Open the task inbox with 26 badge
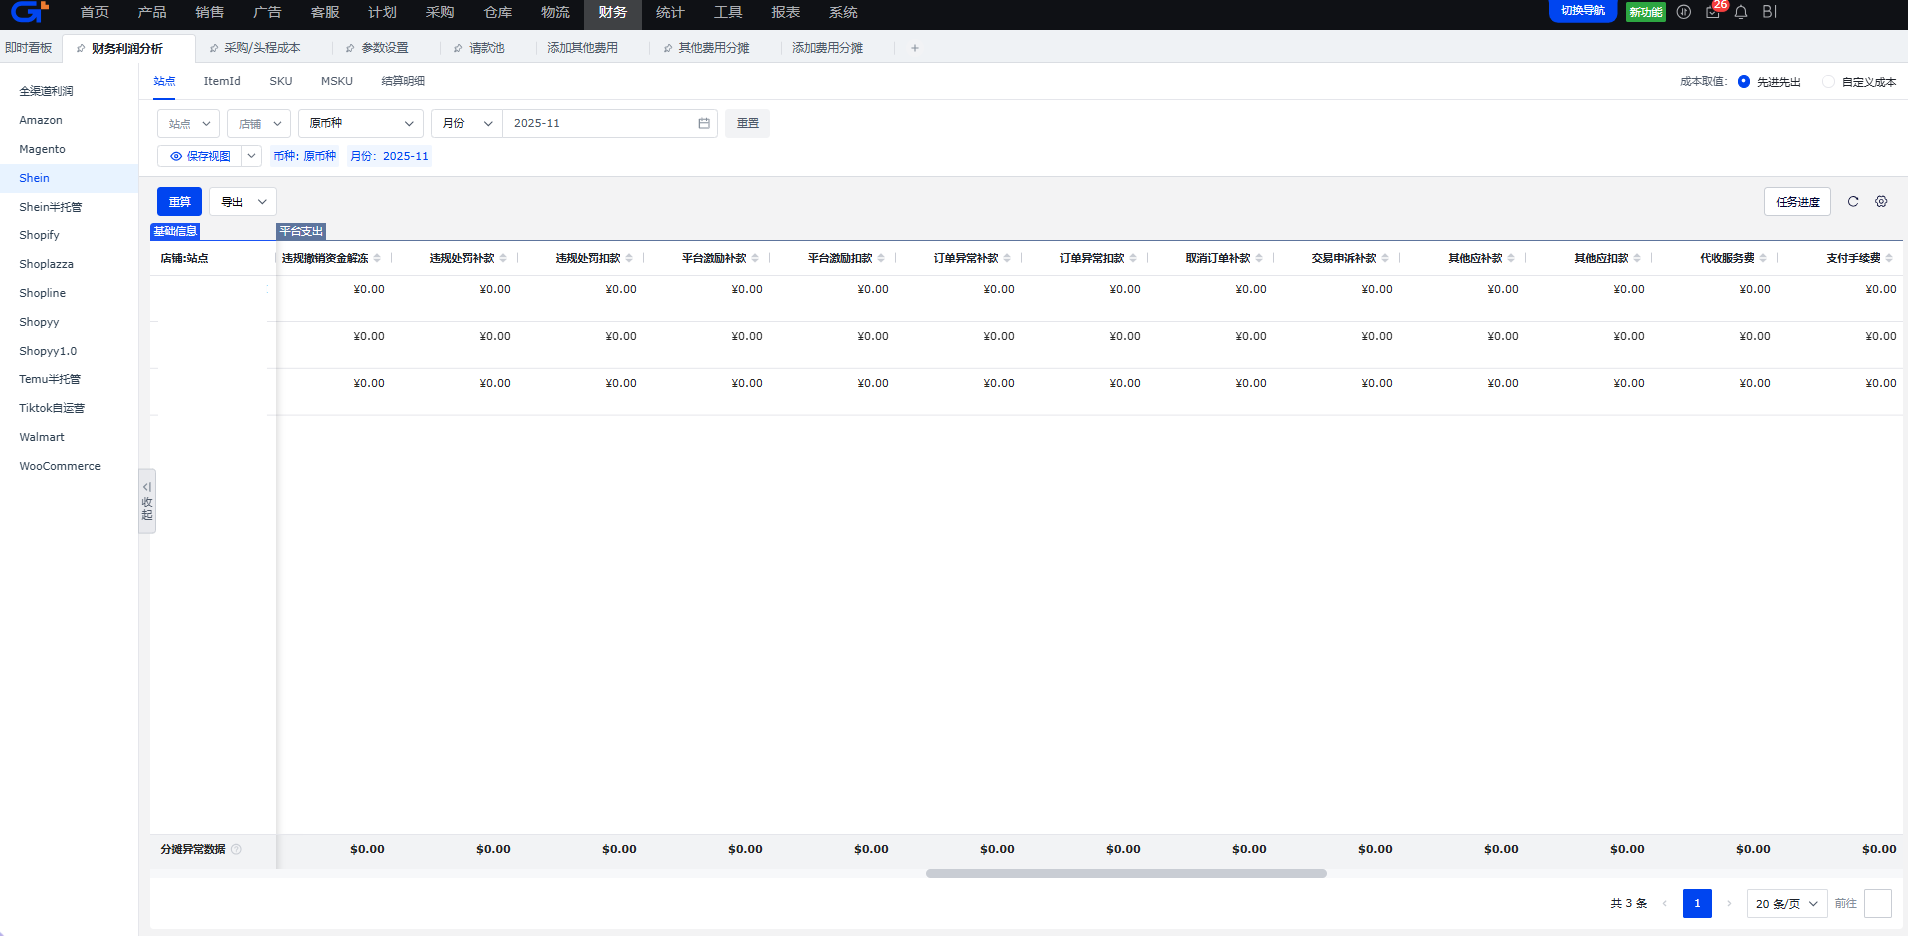 [x=1713, y=12]
